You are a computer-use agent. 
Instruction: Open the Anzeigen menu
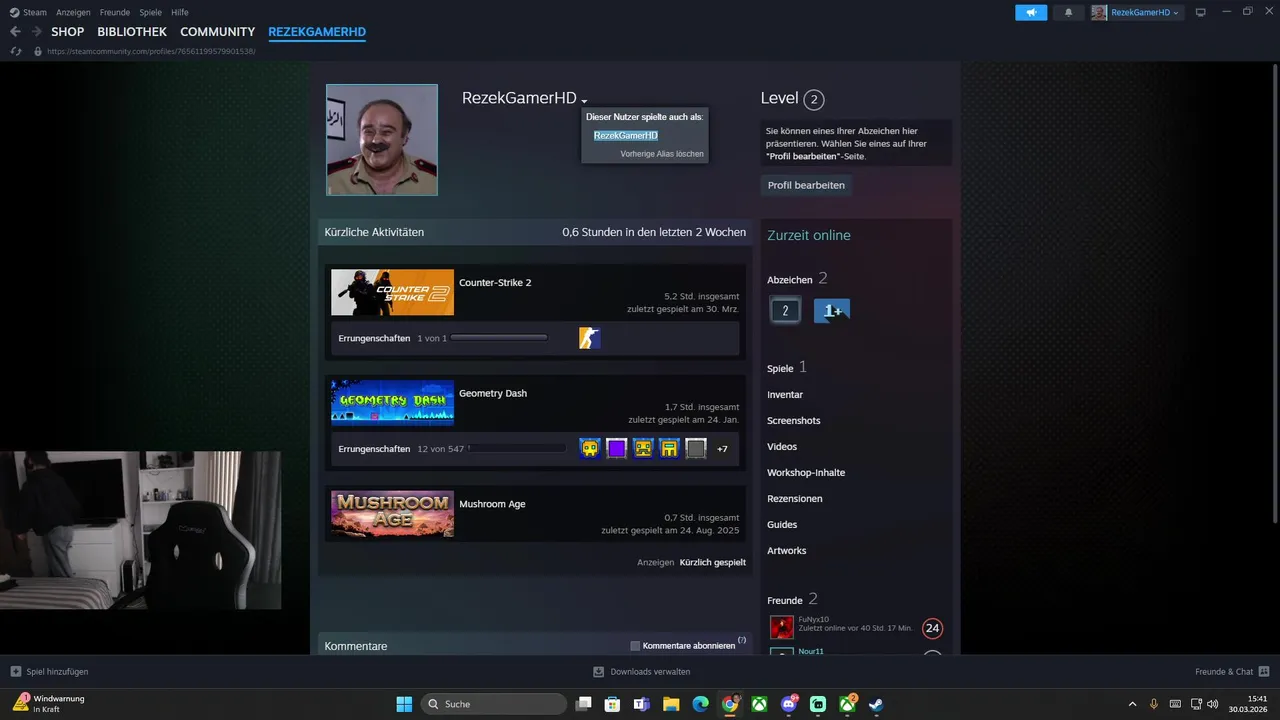(x=73, y=12)
